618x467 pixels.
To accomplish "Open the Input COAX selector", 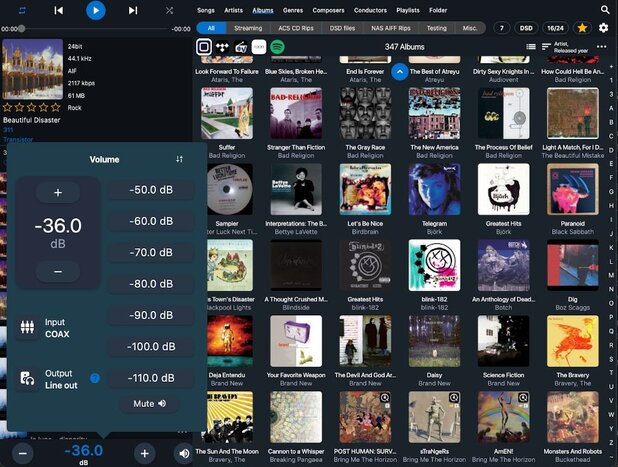I will click(x=44, y=328).
